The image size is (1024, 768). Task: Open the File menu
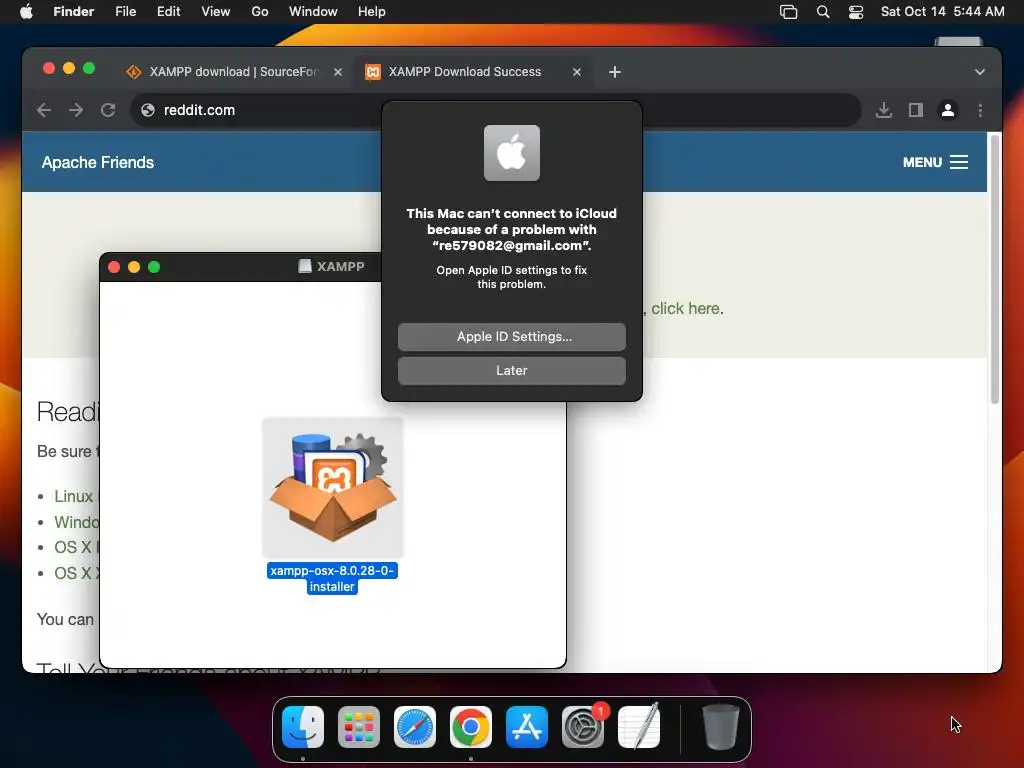pyautogui.click(x=125, y=12)
